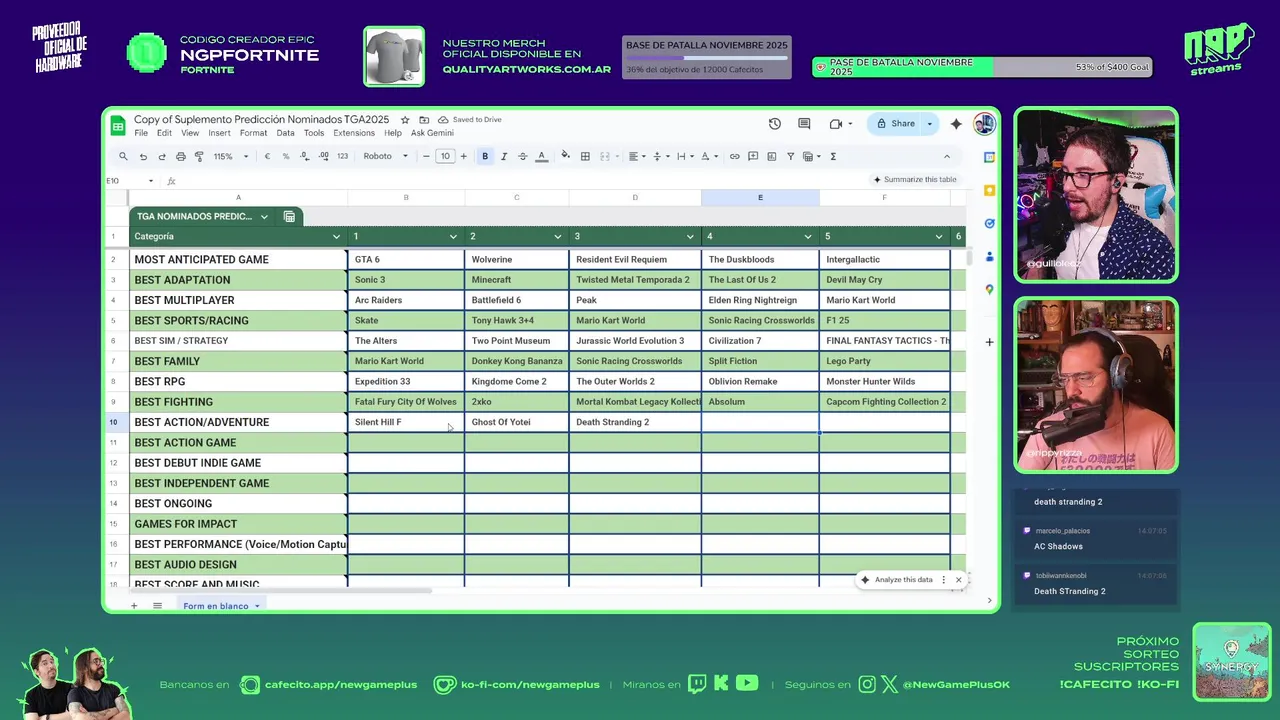Decrease decimal places
Screen dimensions: 1280x720
pyautogui.click(x=305, y=156)
